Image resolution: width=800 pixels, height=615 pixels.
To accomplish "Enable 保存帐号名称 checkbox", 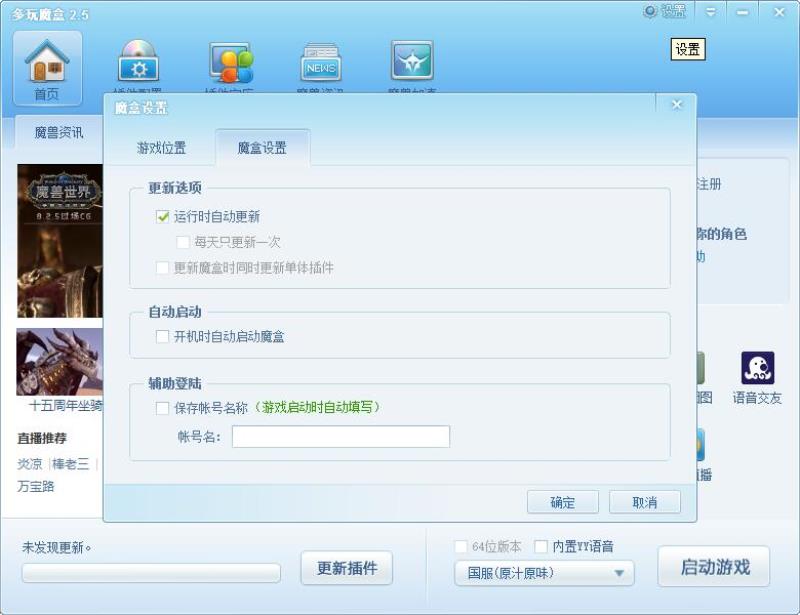I will click(x=162, y=408).
